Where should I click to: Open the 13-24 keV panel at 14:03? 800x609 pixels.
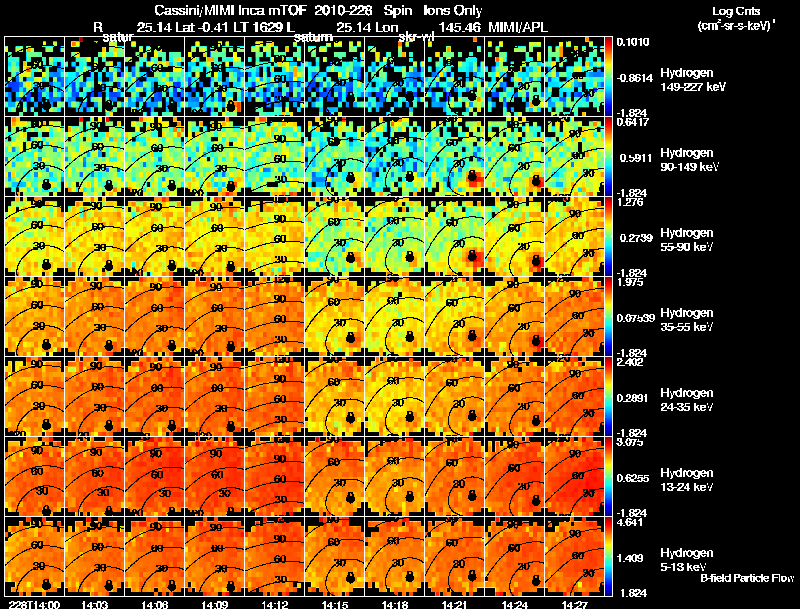[x=94, y=477]
